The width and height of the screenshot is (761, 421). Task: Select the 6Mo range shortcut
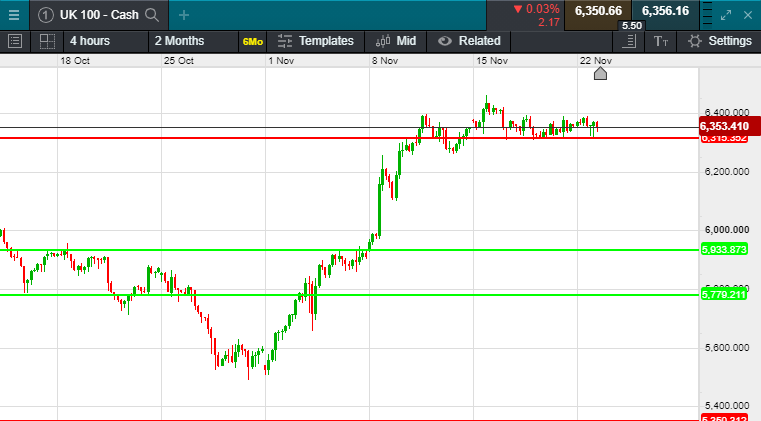252,42
